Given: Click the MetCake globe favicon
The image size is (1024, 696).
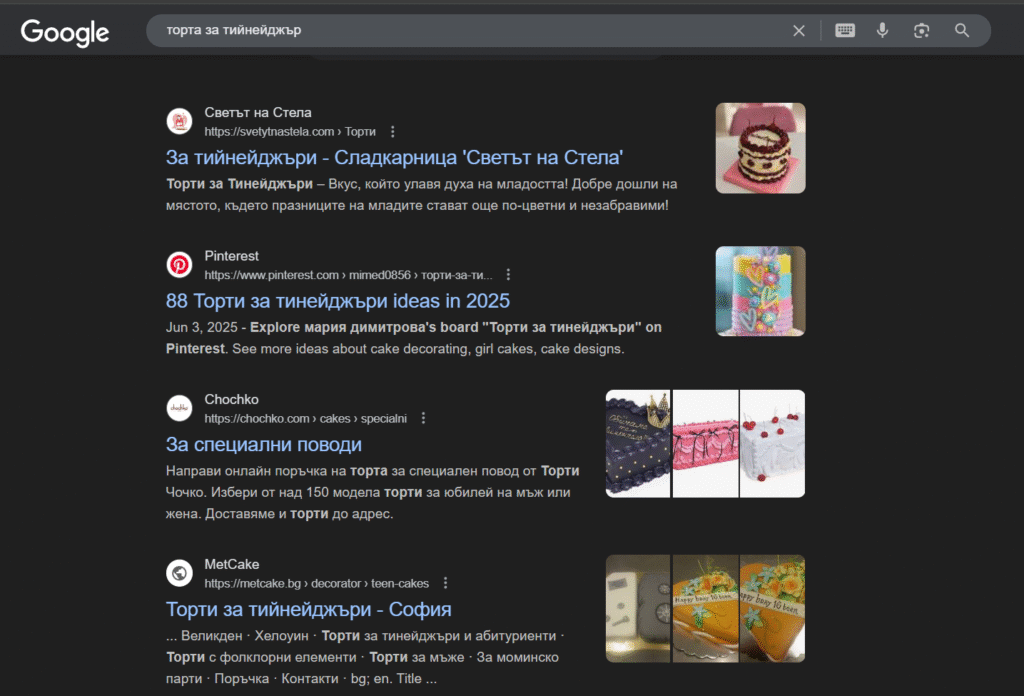Looking at the screenshot, I should coord(179,573).
